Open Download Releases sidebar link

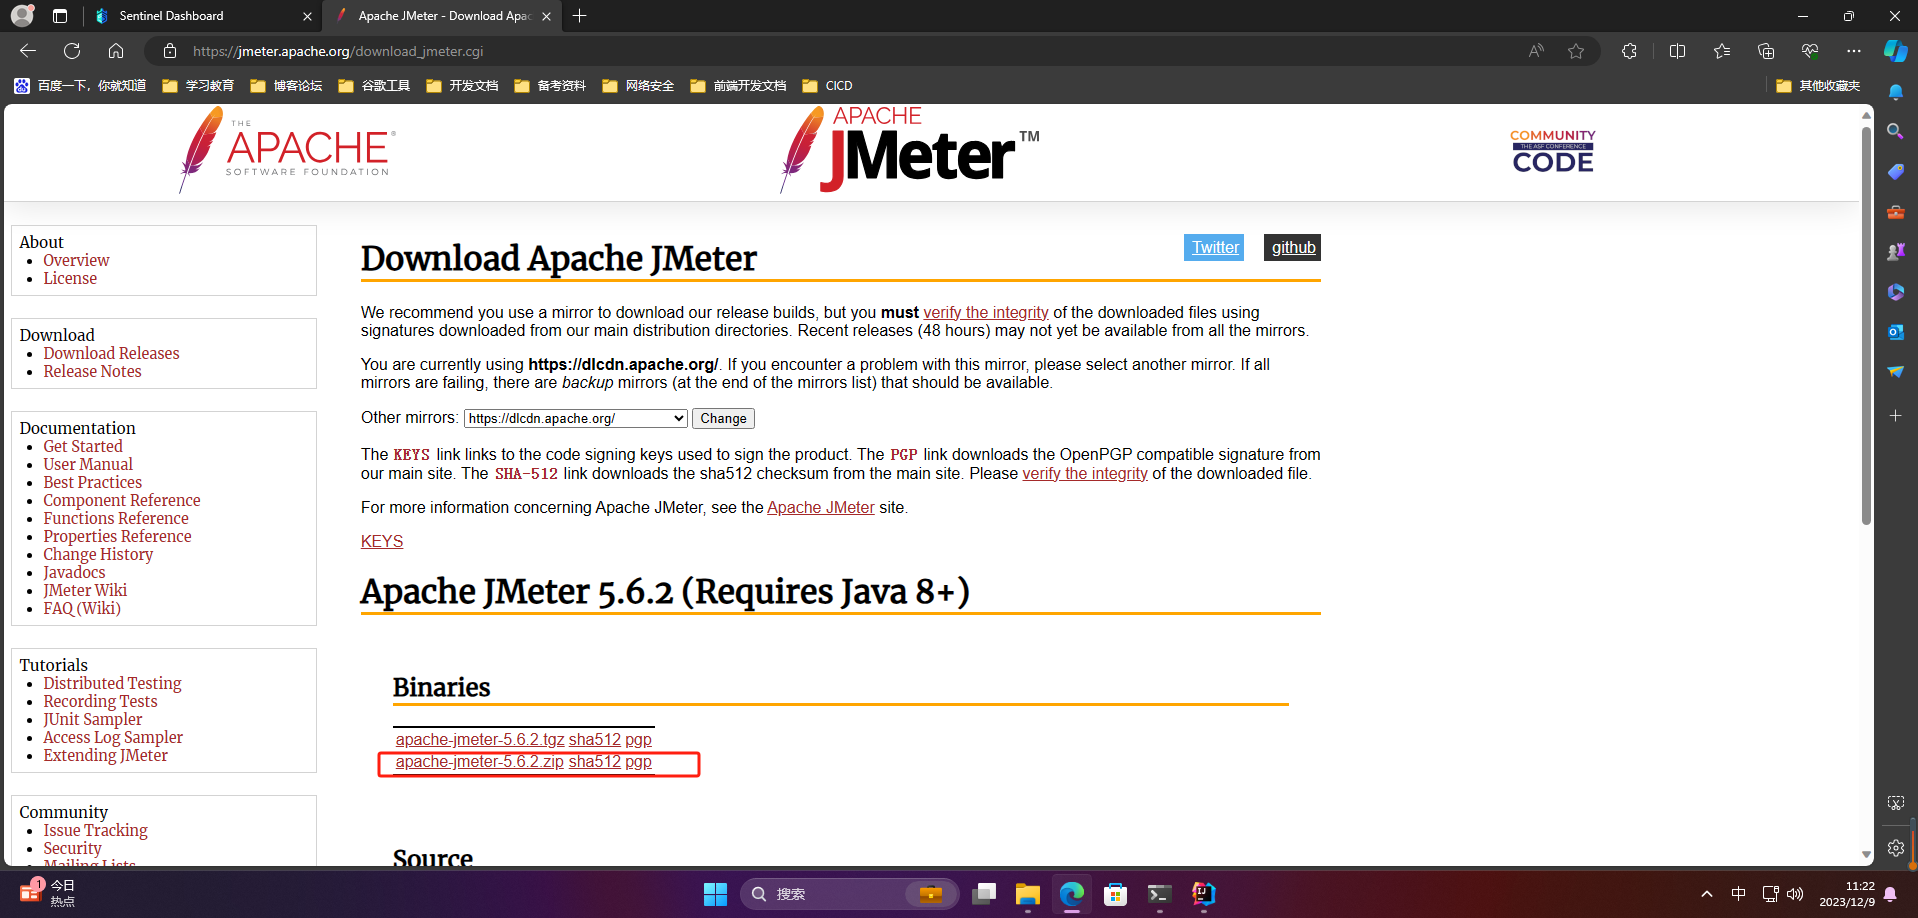tap(111, 353)
